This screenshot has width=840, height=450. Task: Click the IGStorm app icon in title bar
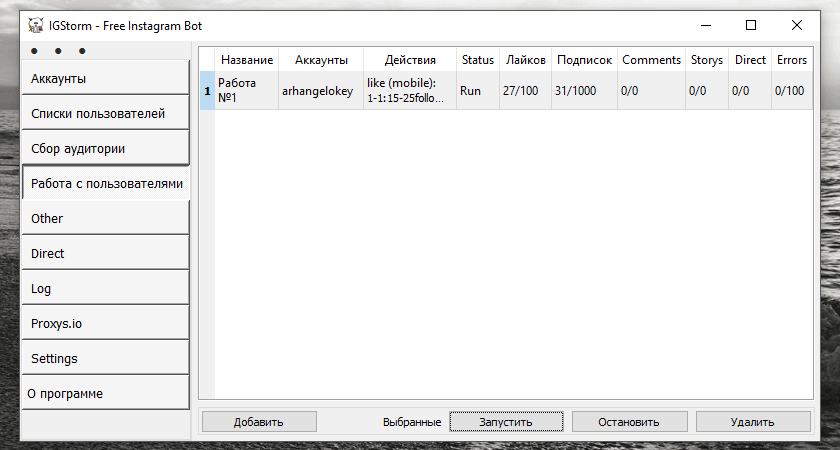36,25
